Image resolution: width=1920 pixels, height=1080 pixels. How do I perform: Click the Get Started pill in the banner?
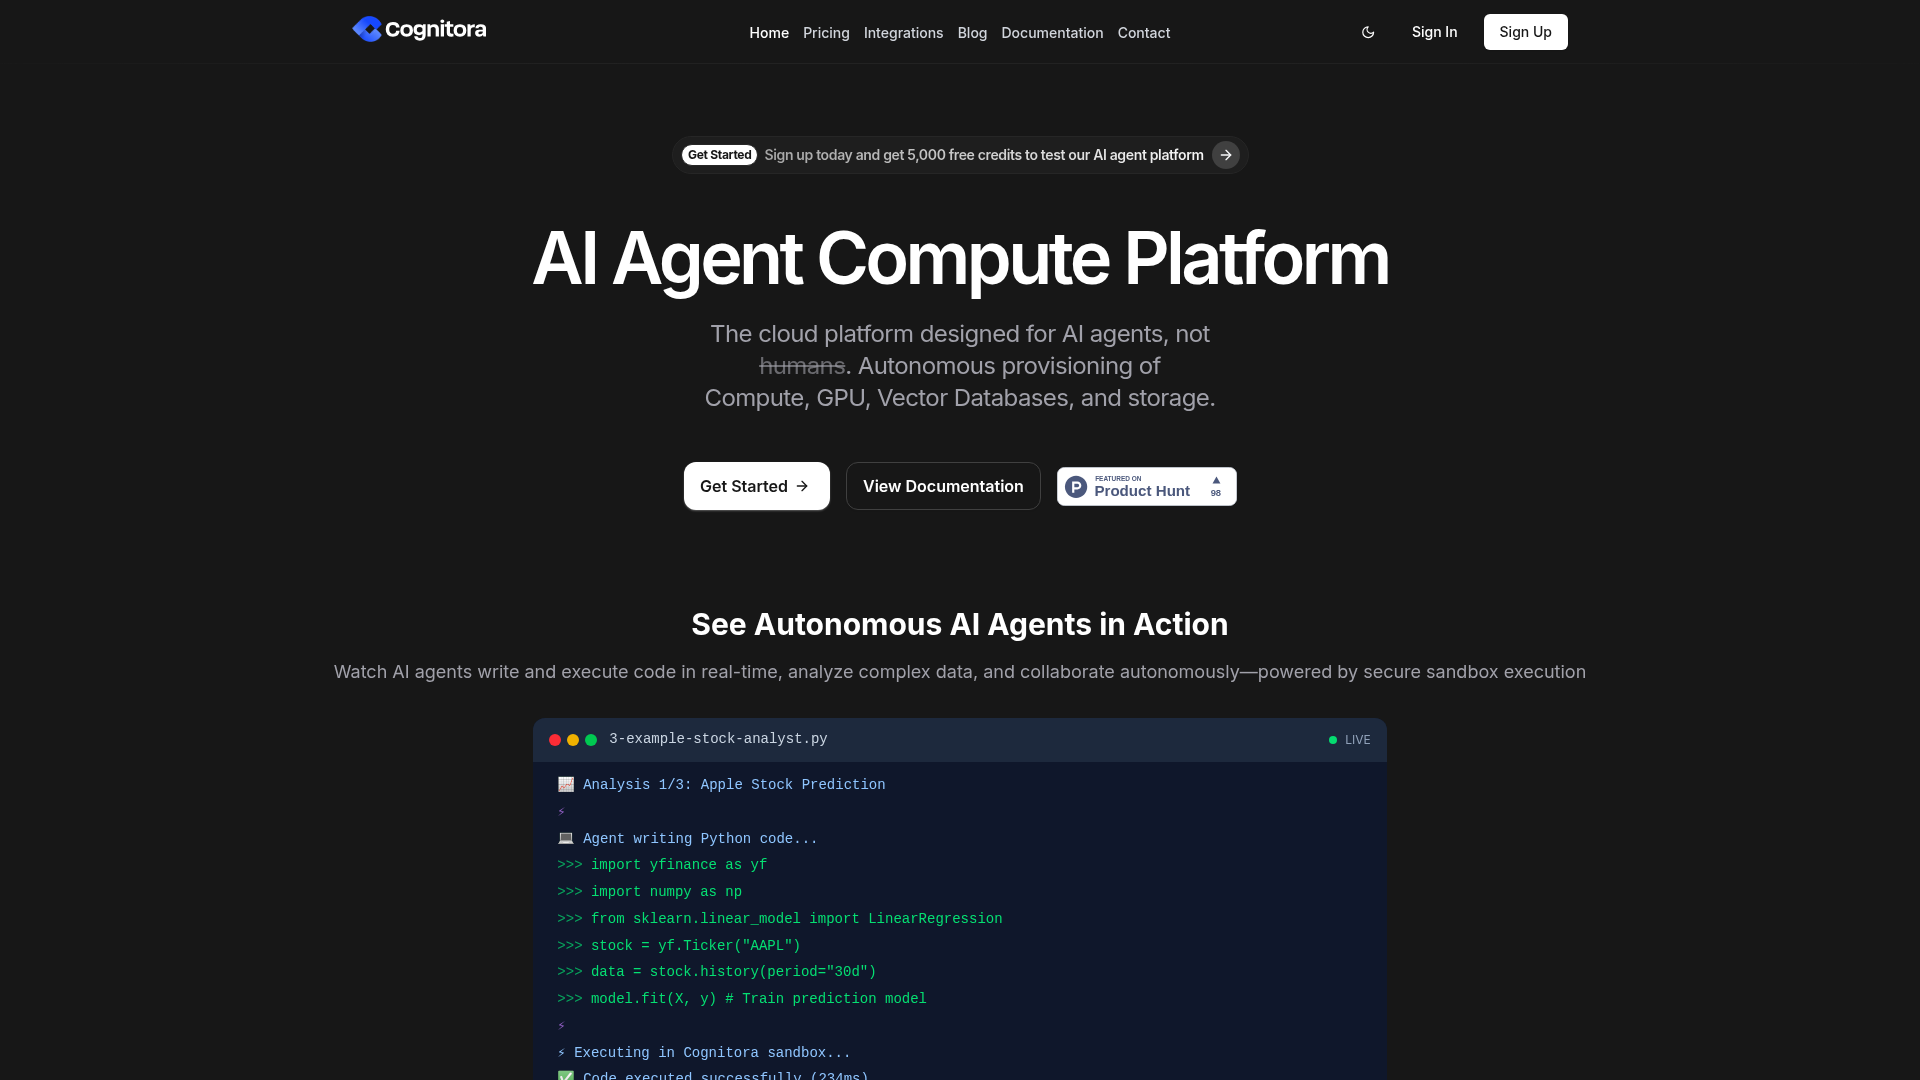(719, 155)
